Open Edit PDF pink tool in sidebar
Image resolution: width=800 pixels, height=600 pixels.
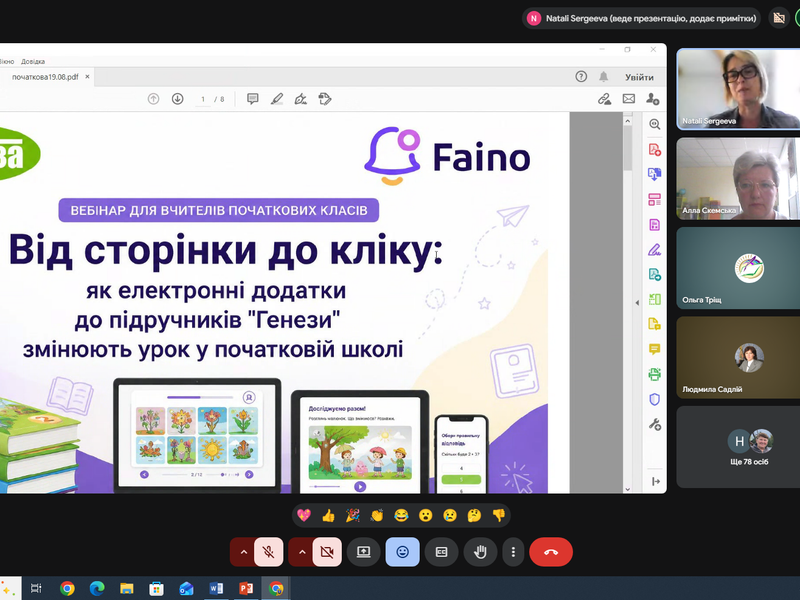pyautogui.click(x=655, y=224)
